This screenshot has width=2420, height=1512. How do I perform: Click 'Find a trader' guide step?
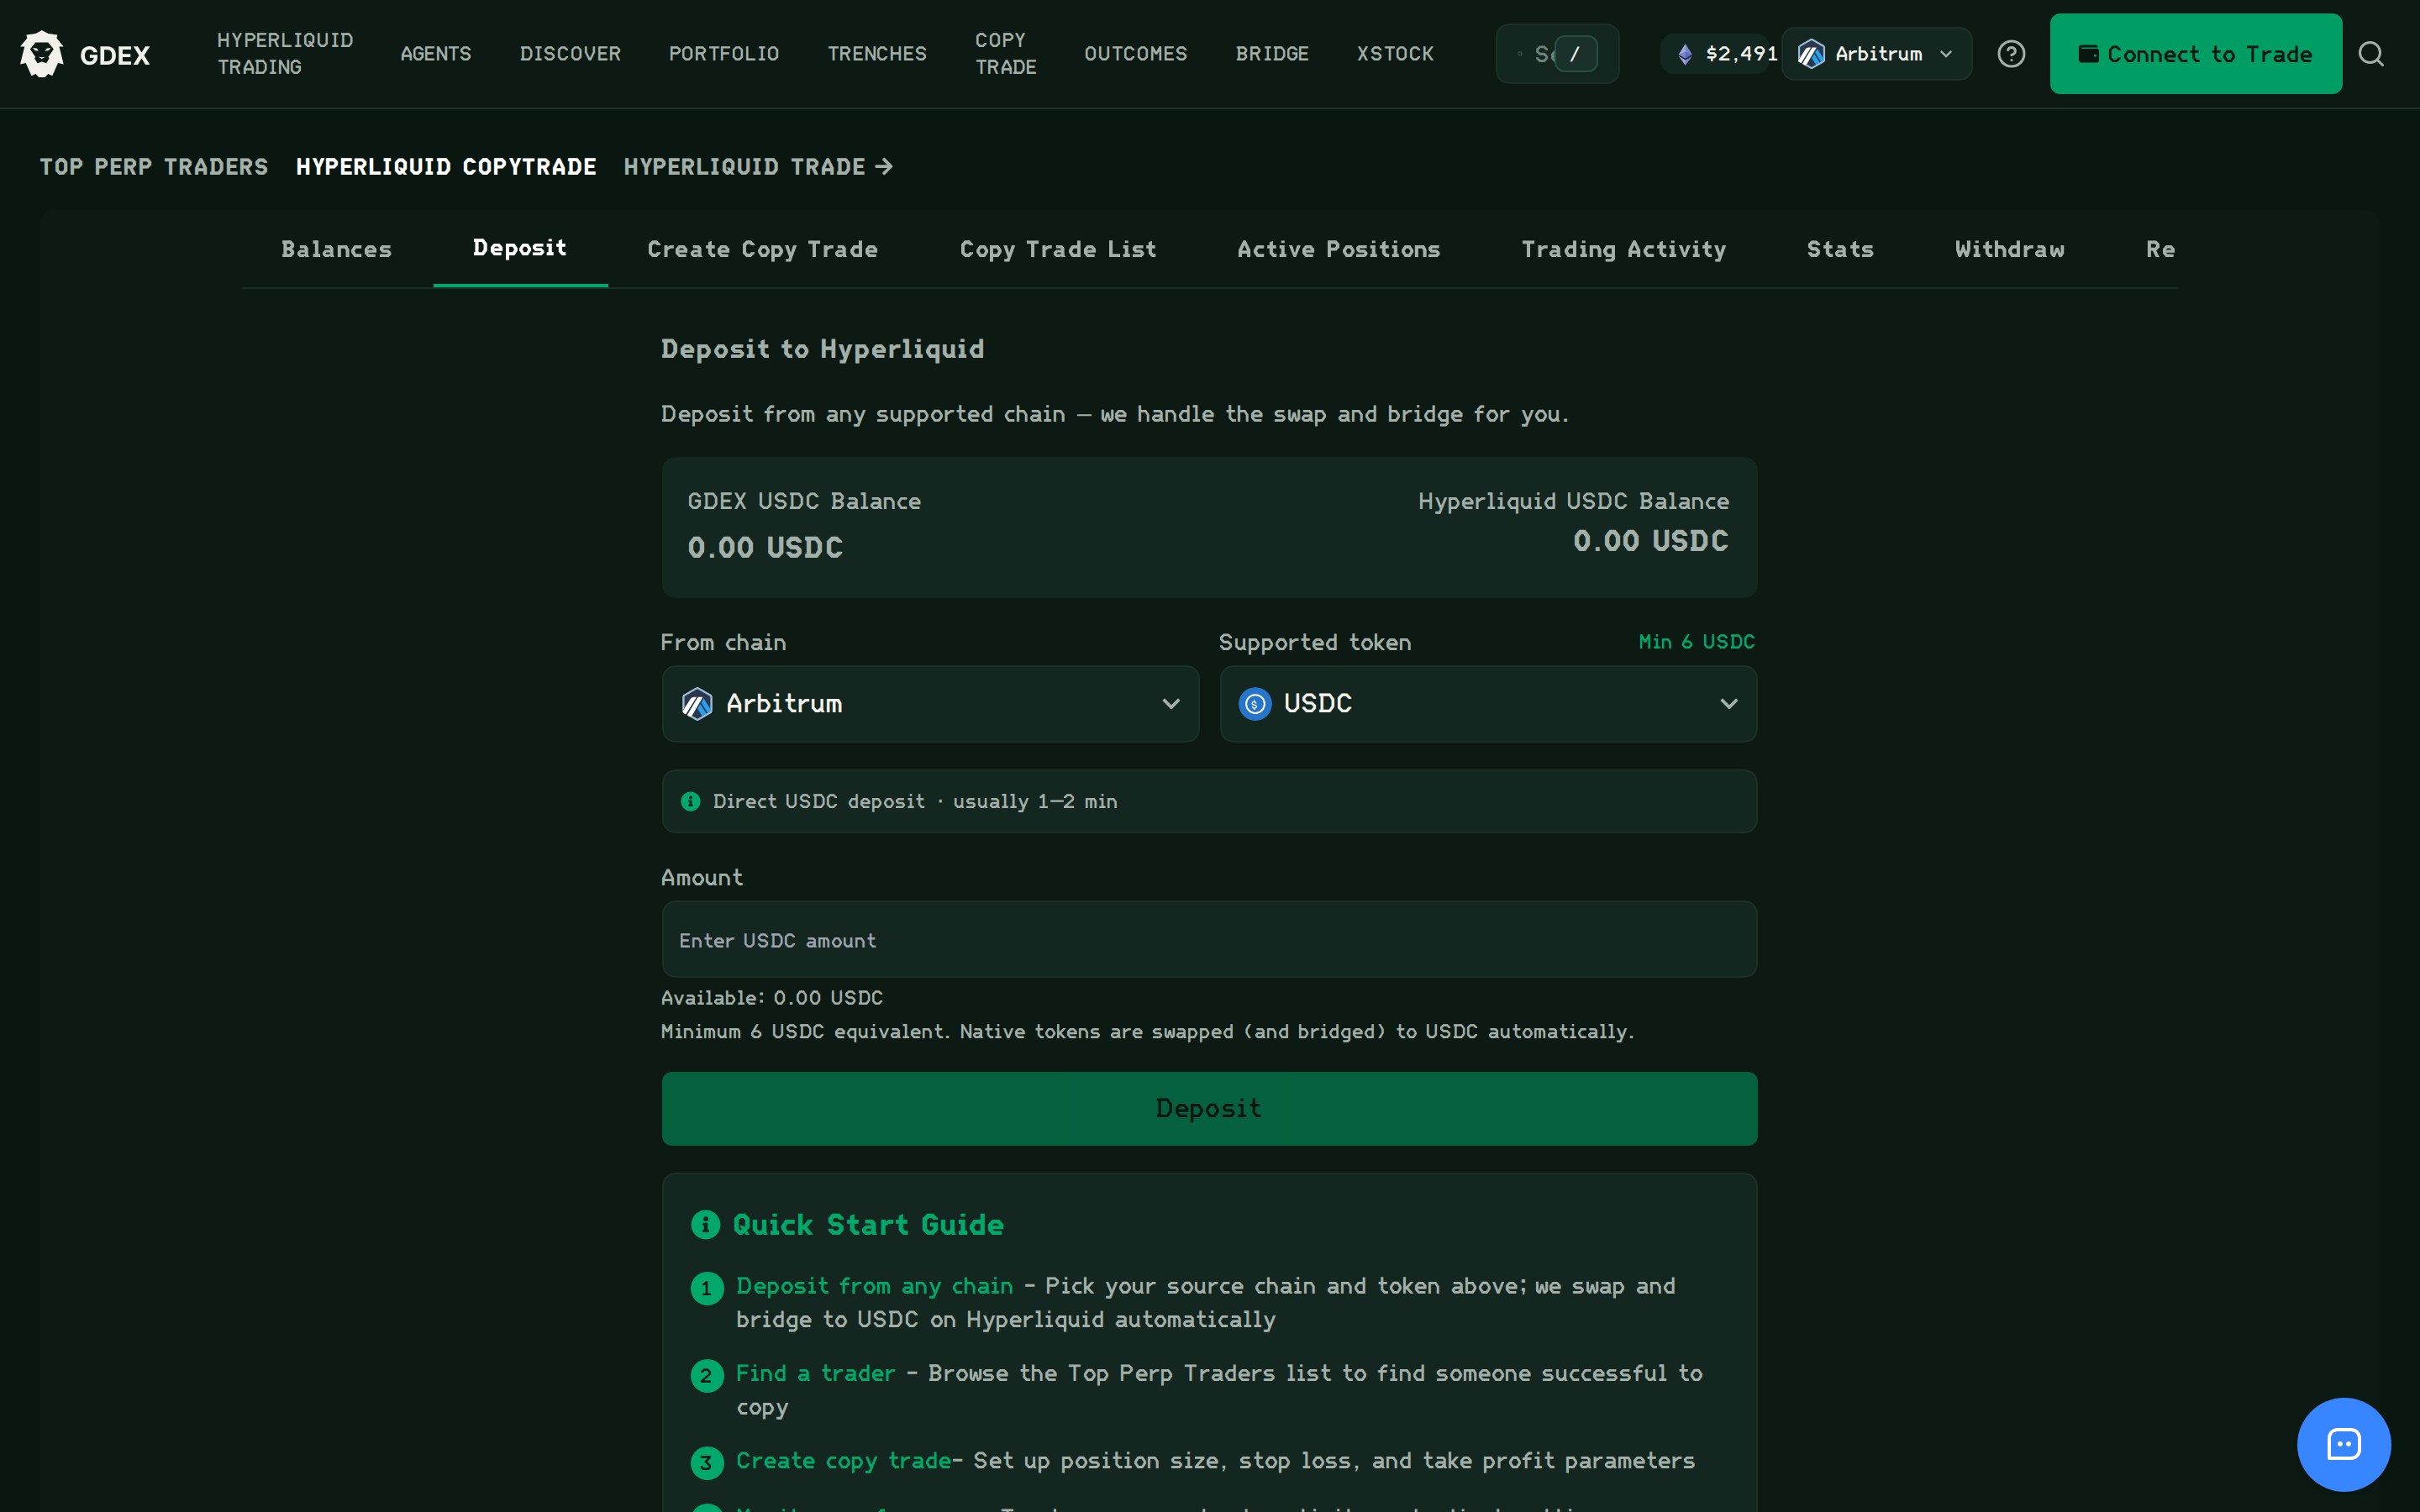[816, 1374]
